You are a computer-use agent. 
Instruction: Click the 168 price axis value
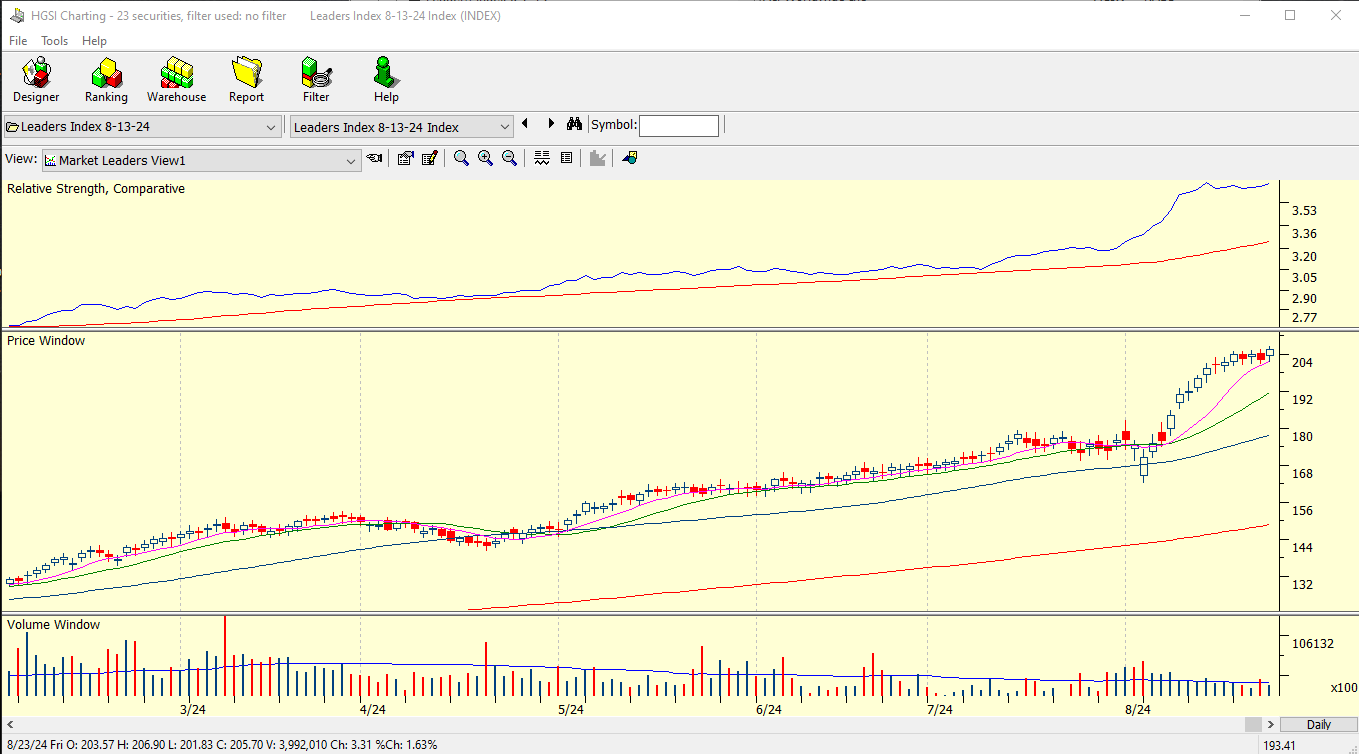coord(1302,473)
